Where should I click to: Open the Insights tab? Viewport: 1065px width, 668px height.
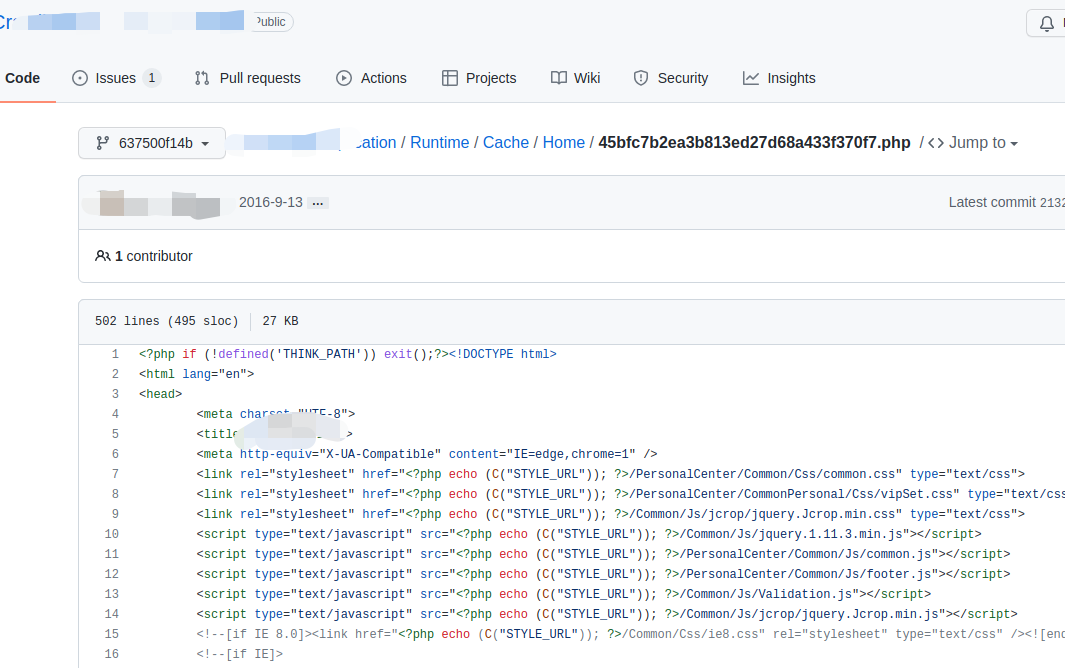click(x=778, y=78)
